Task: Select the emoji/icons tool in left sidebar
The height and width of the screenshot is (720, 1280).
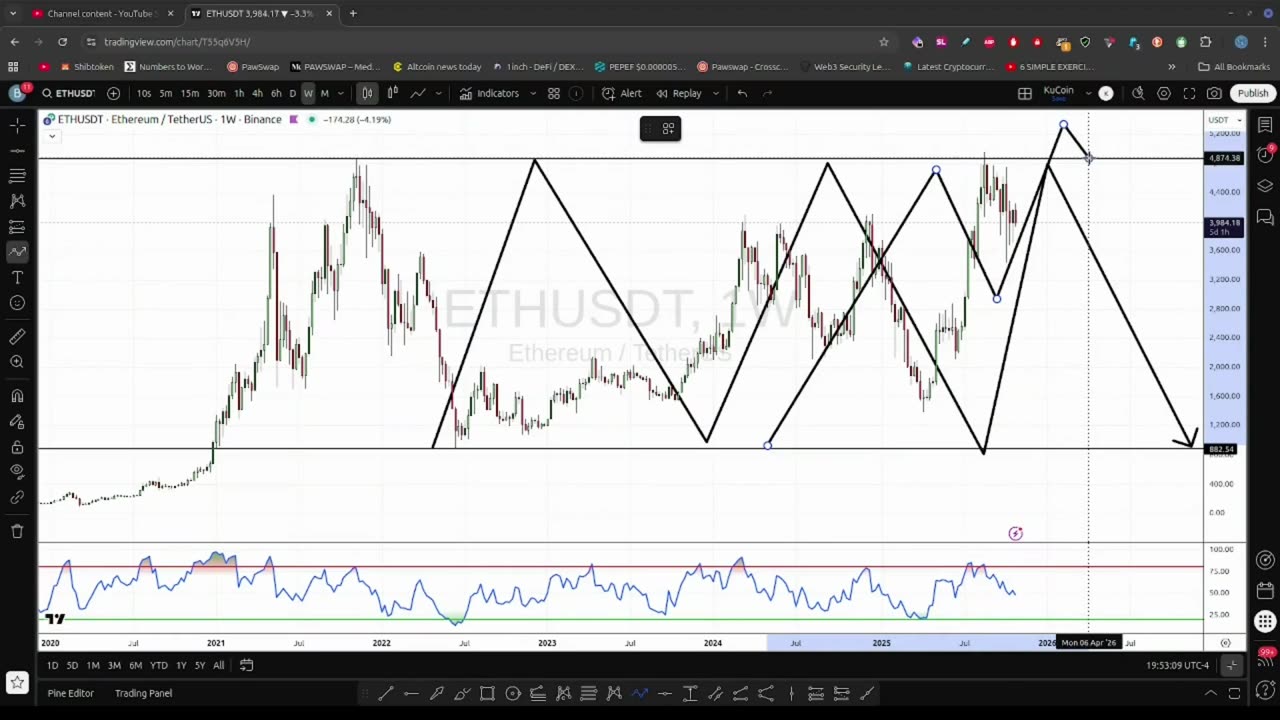Action: tap(17, 303)
